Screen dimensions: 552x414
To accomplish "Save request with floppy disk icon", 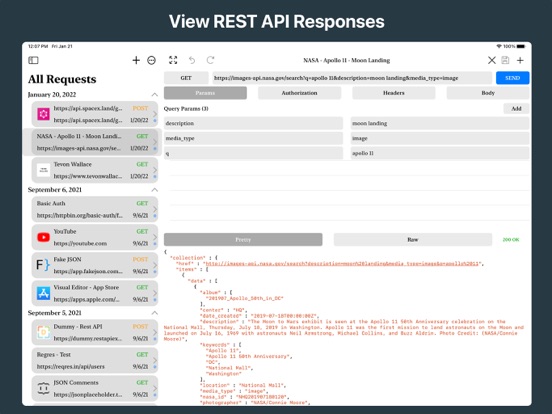I will point(505,60).
